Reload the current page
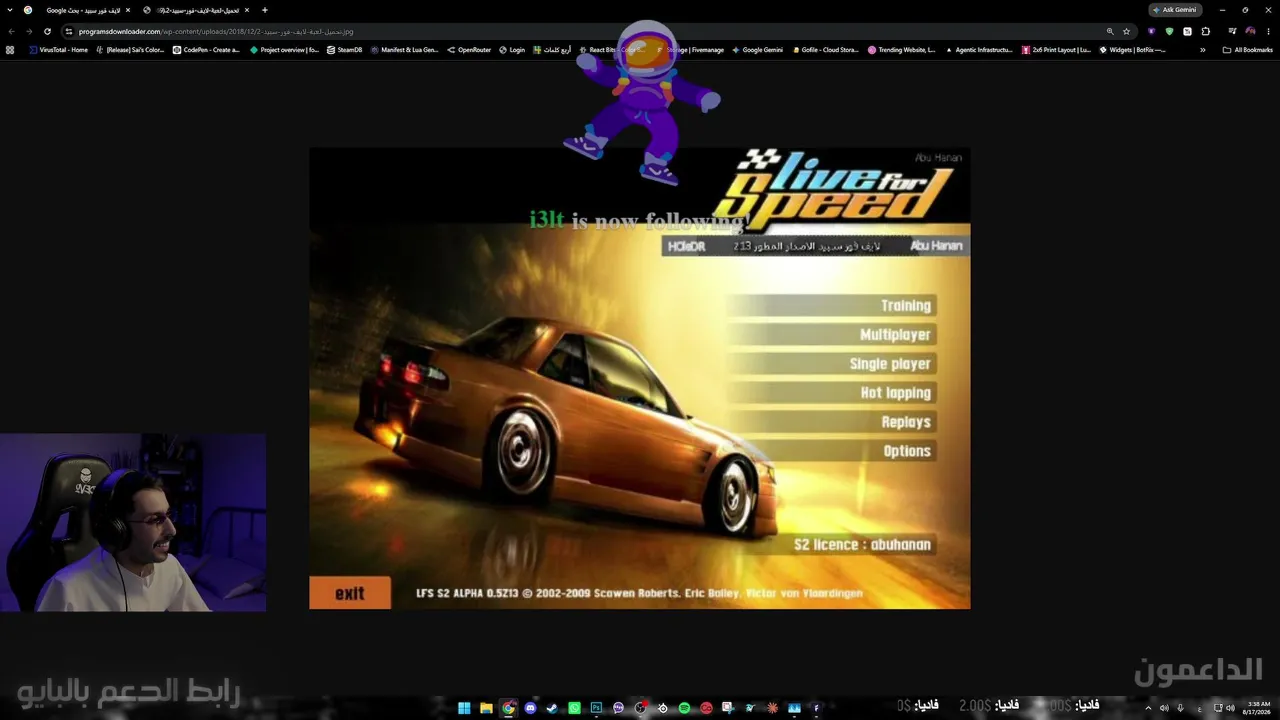1280x720 pixels. 47,31
